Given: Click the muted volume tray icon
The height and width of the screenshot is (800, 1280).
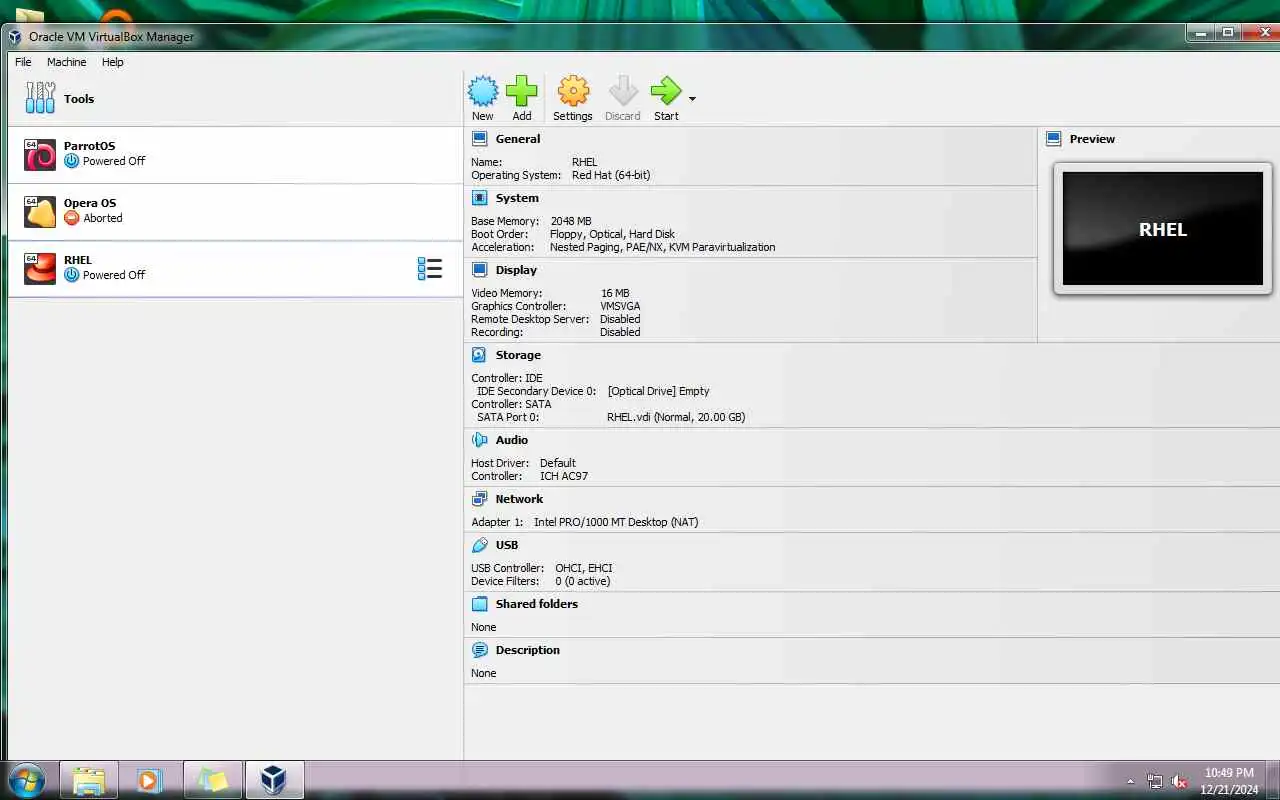Looking at the screenshot, I should [1179, 781].
